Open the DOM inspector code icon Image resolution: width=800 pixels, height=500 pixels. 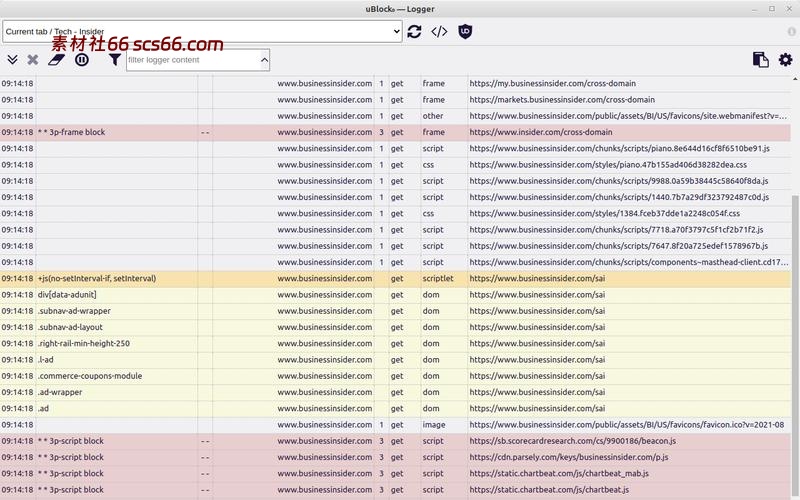[439, 32]
